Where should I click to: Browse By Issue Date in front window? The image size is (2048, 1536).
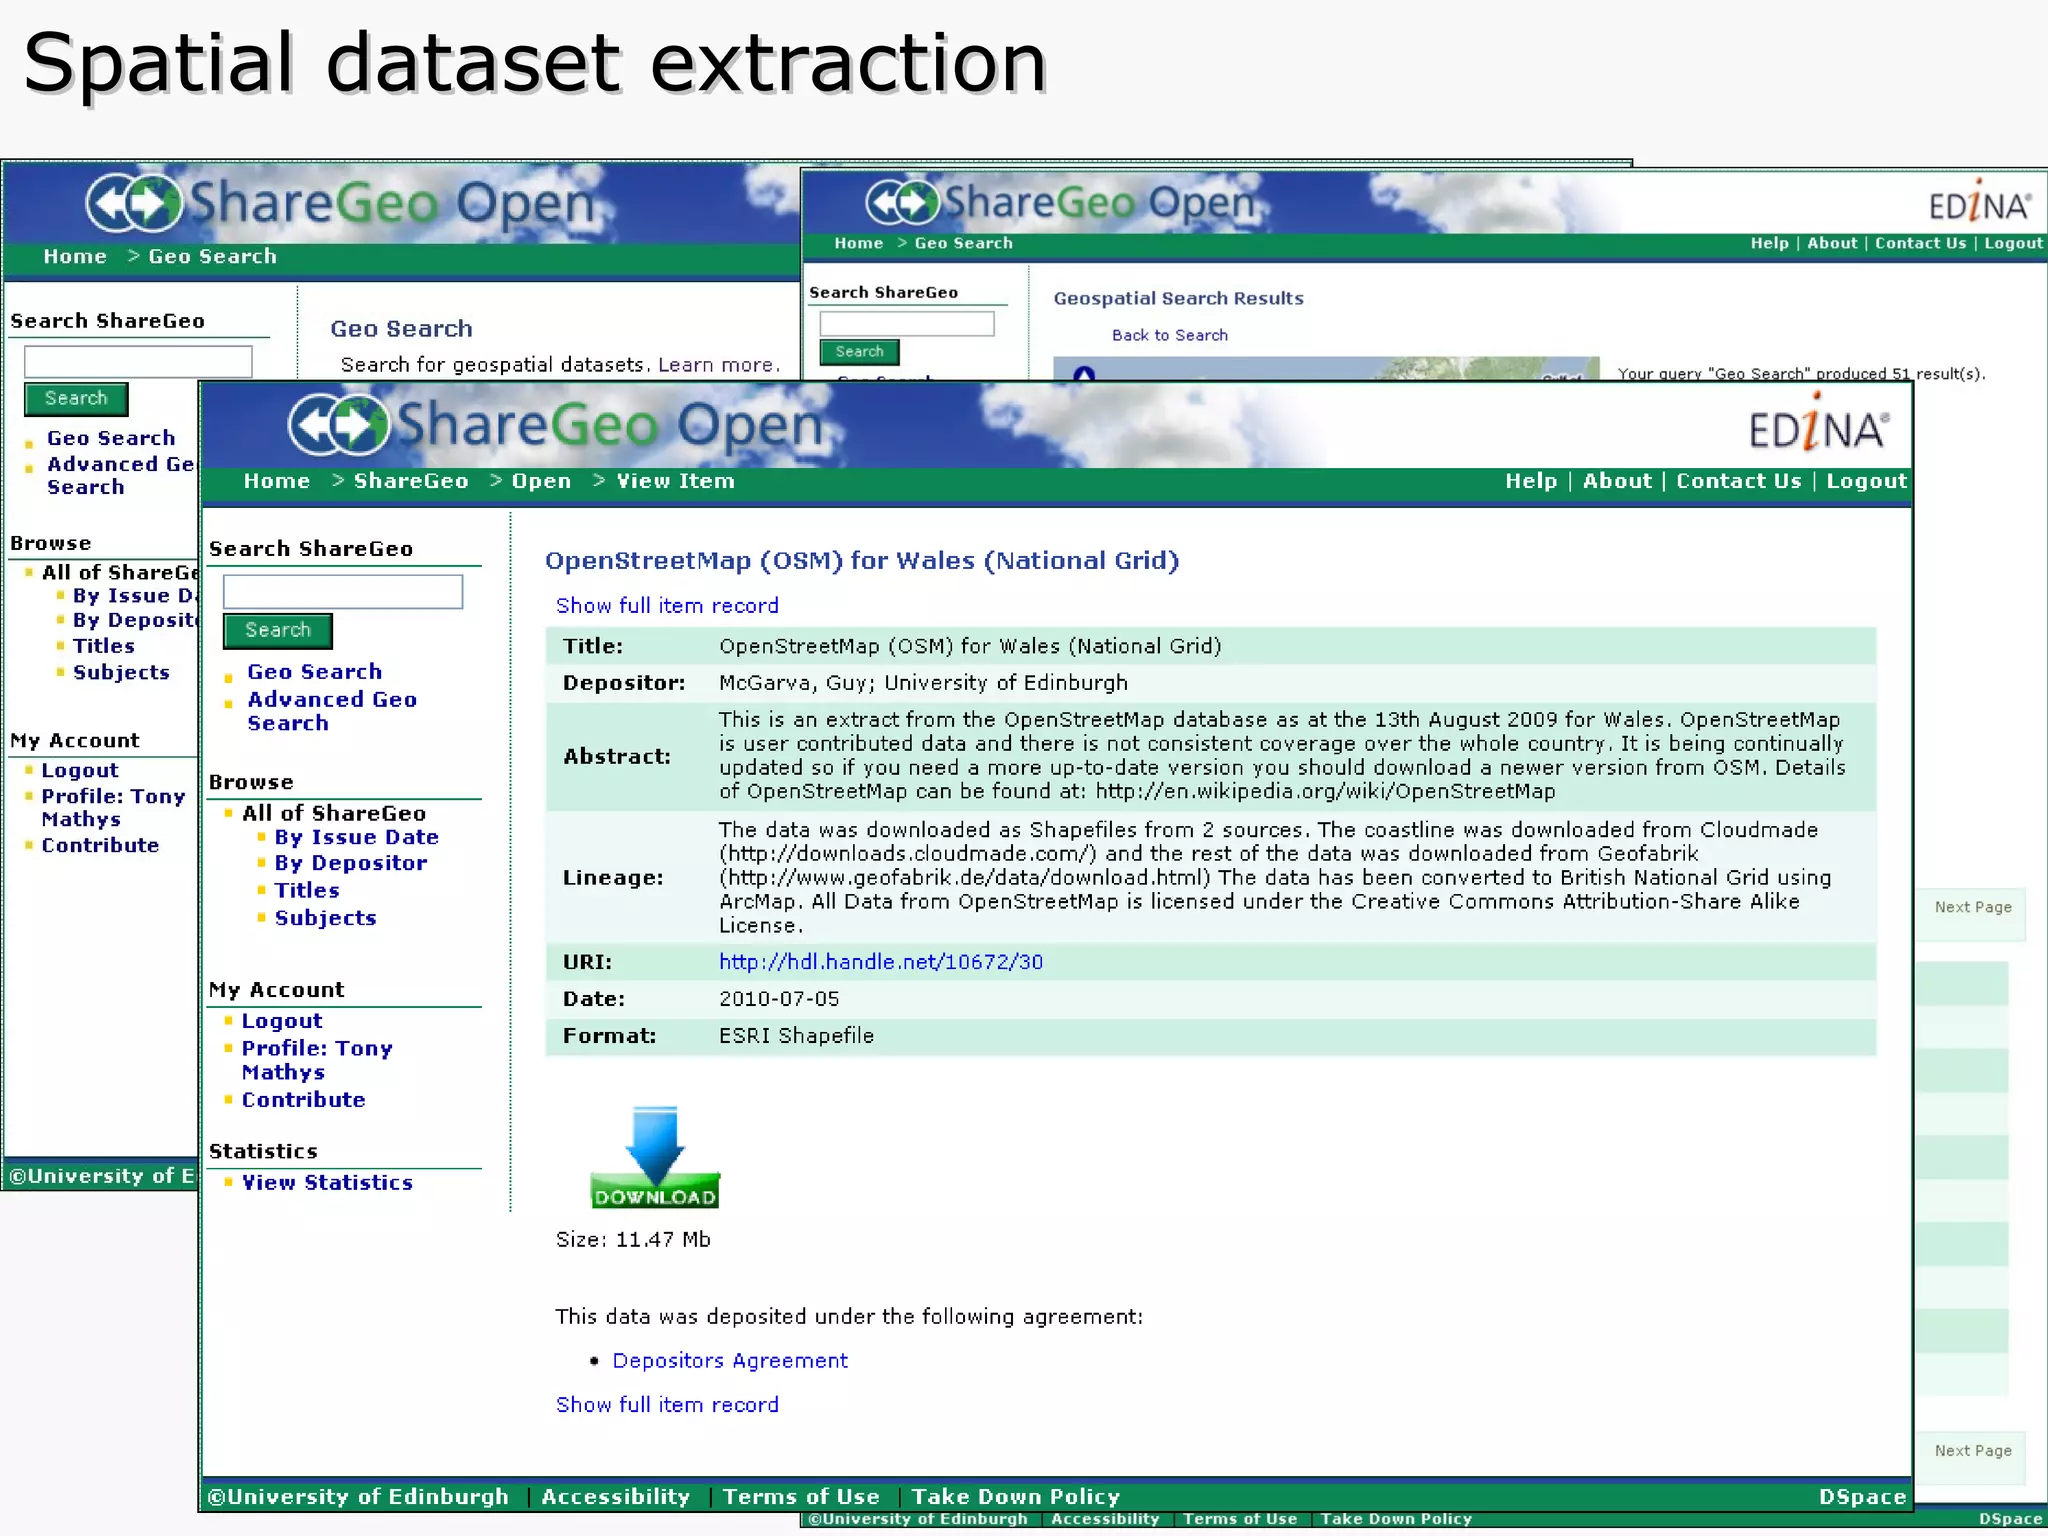point(357,837)
